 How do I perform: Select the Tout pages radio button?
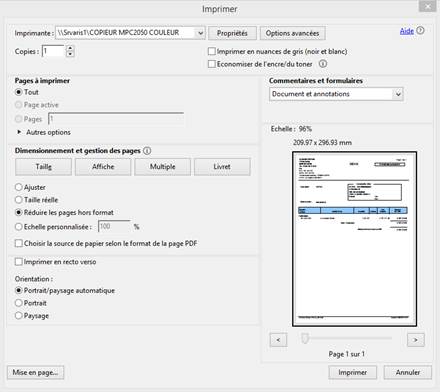pos(19,92)
